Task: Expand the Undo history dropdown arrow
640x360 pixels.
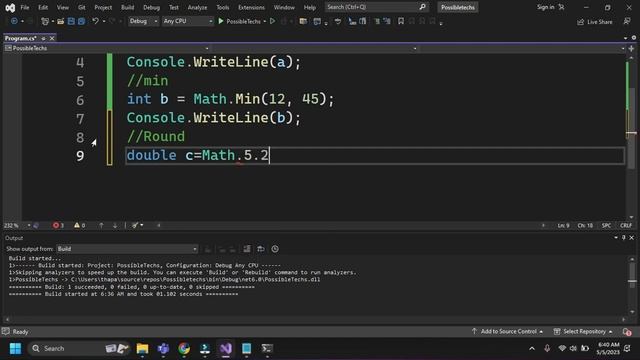Action: (104, 21)
